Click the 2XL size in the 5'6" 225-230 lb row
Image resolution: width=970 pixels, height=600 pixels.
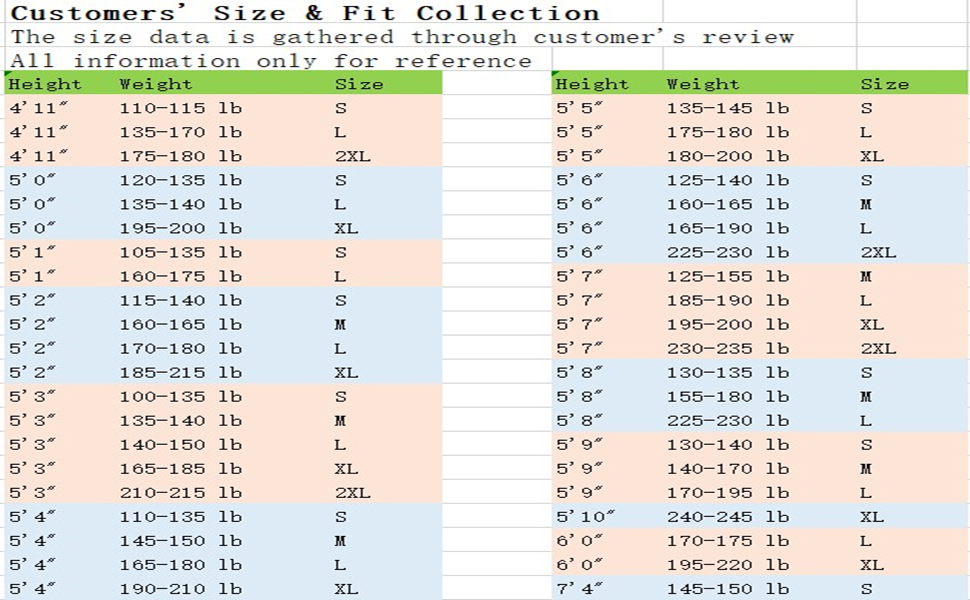click(x=878, y=252)
